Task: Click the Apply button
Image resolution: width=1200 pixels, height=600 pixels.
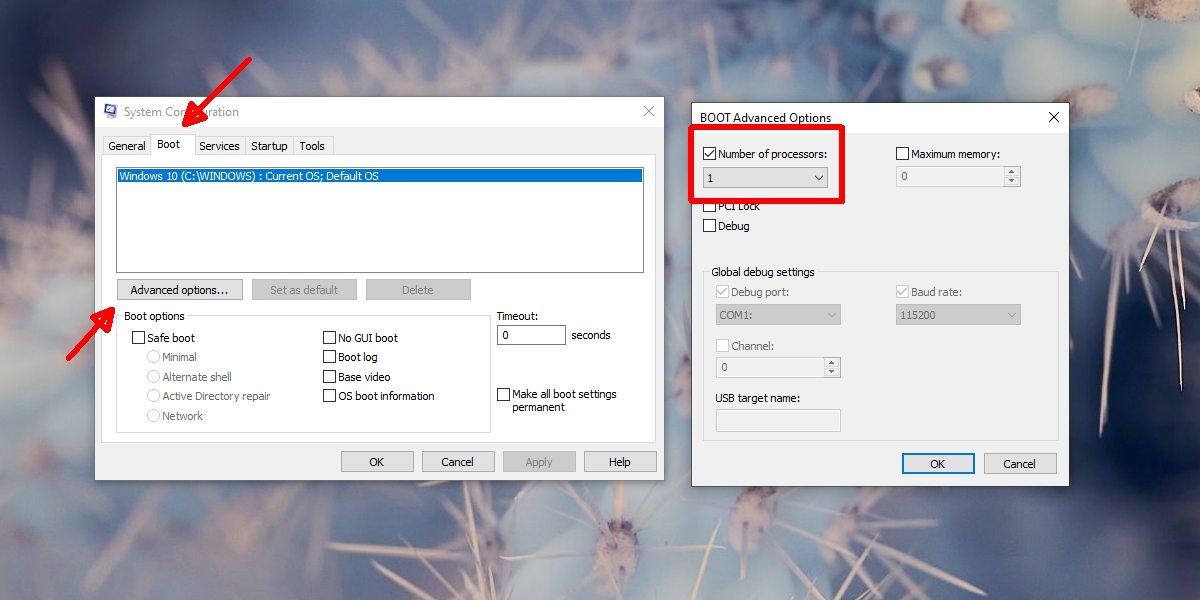Action: pos(539,462)
